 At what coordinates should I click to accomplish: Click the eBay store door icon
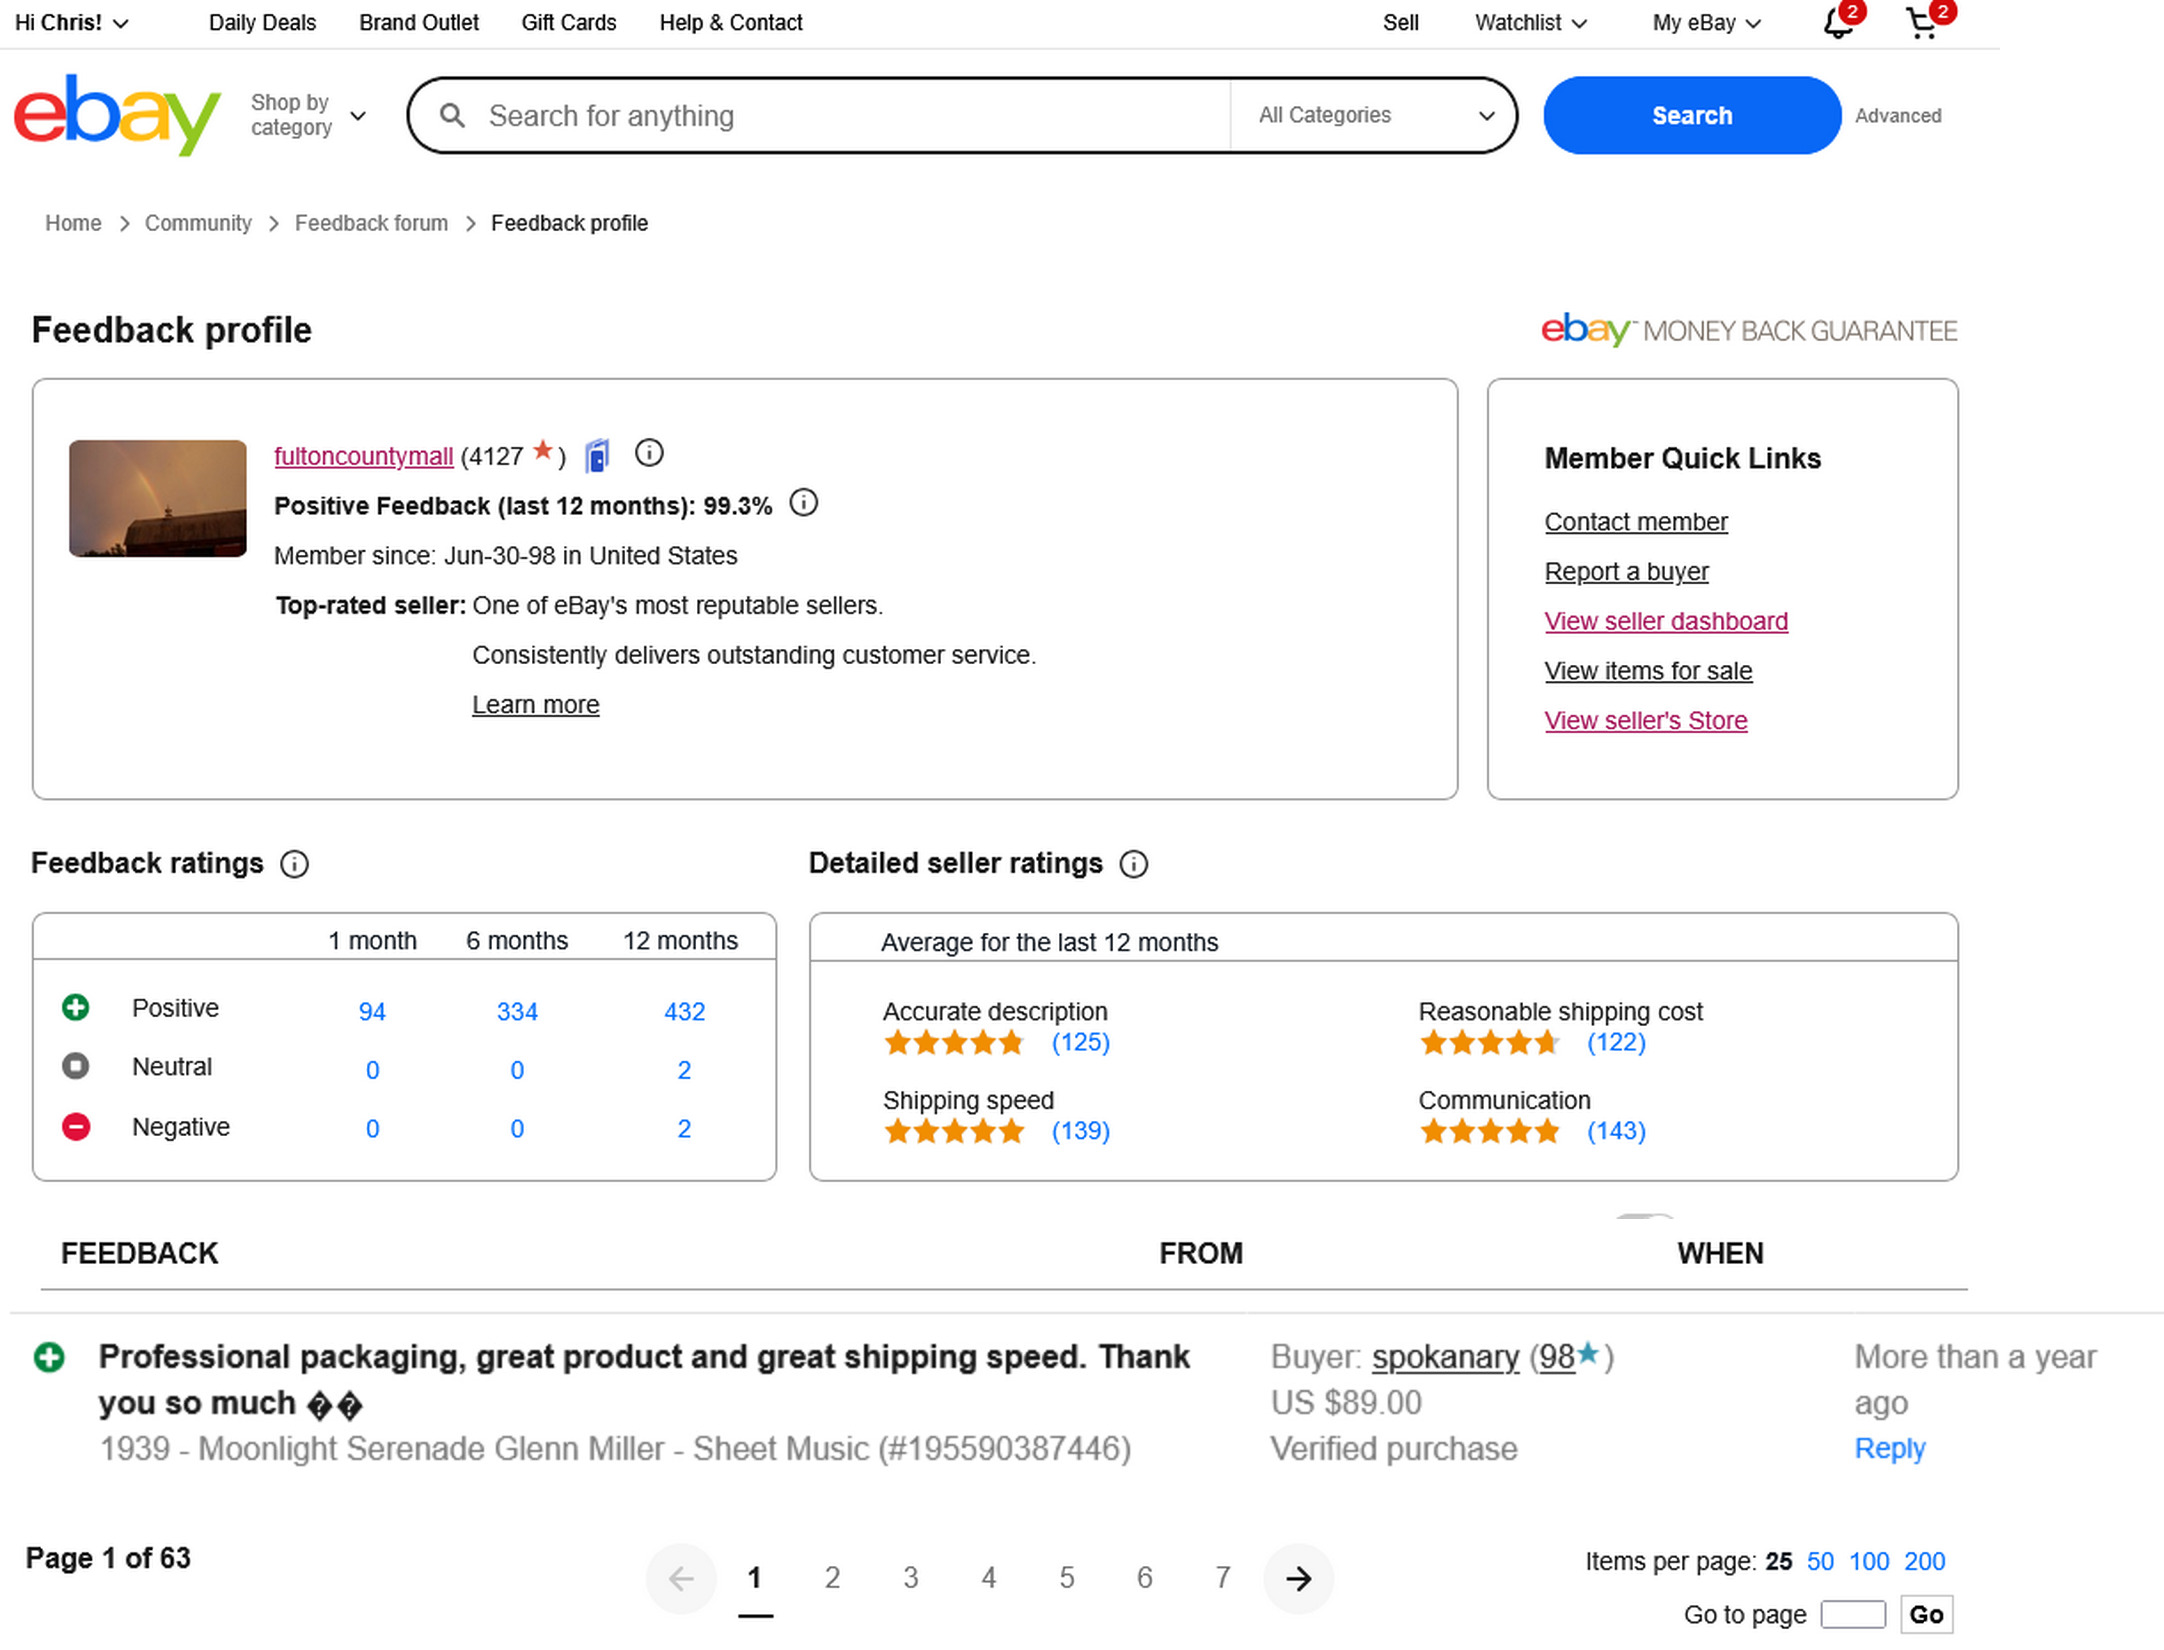(597, 456)
